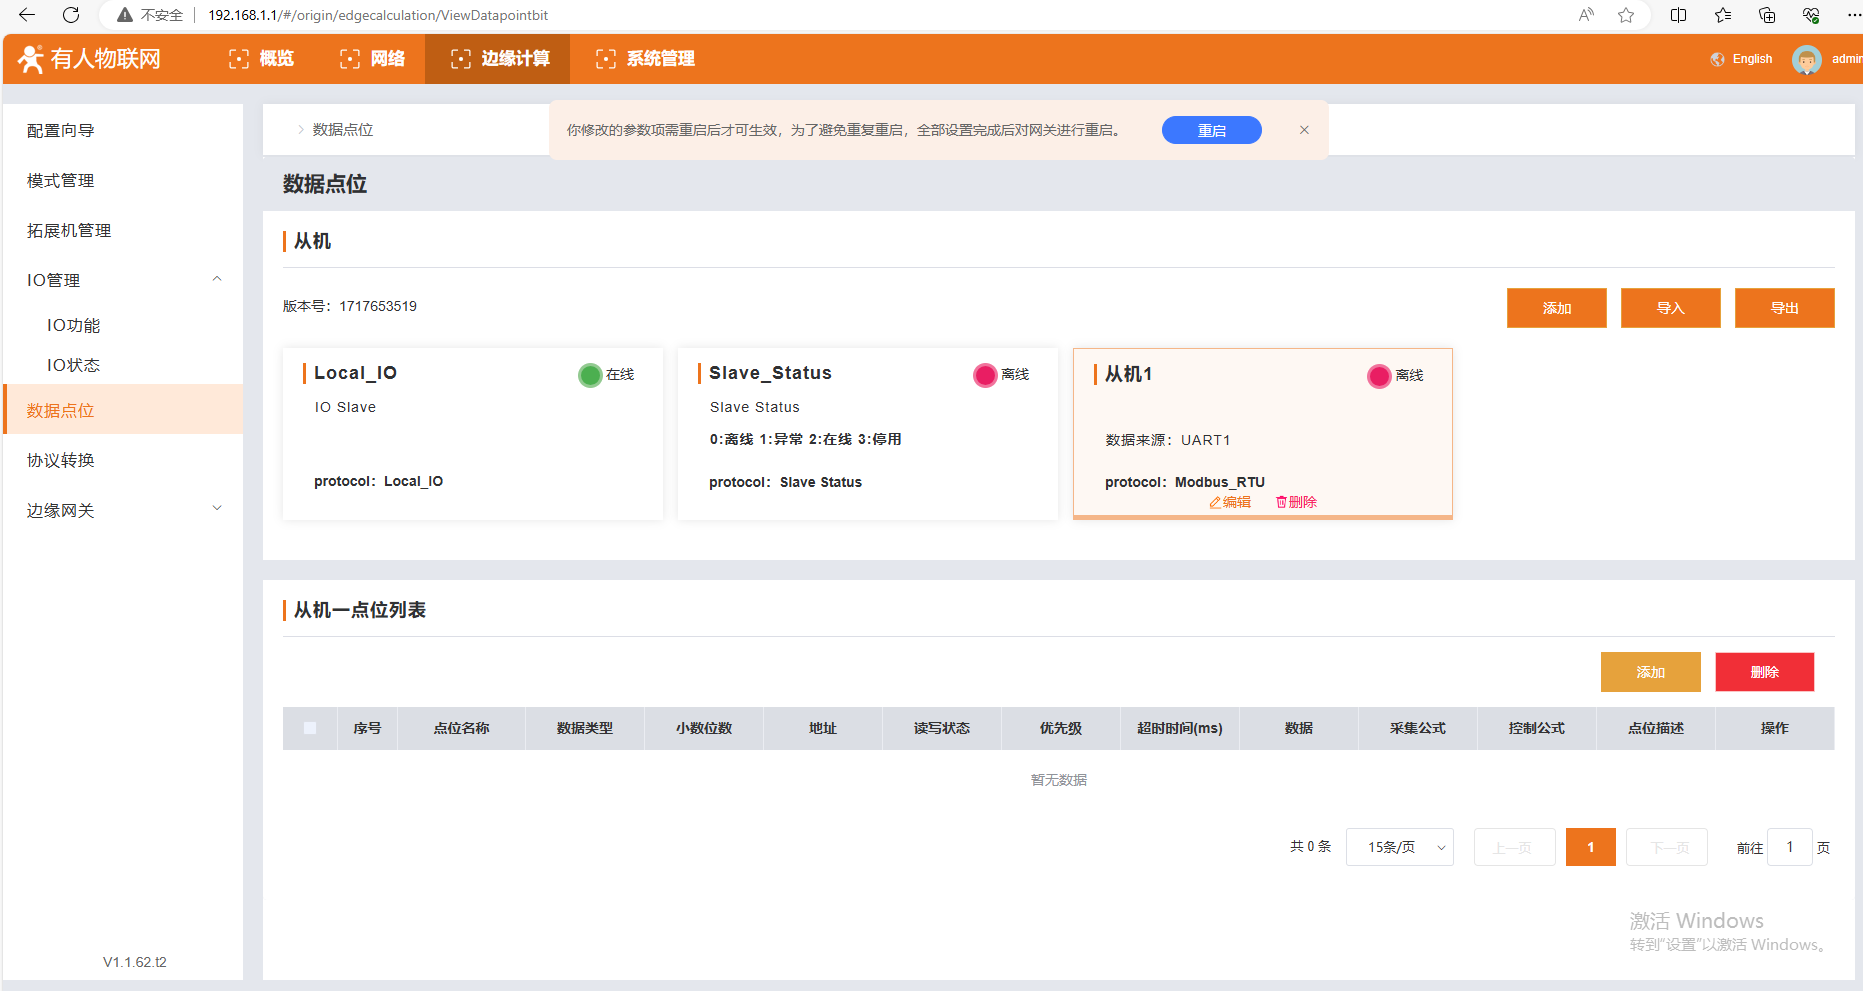Collapse the IO管理 sidebar section
1863x991 pixels.
coord(217,280)
